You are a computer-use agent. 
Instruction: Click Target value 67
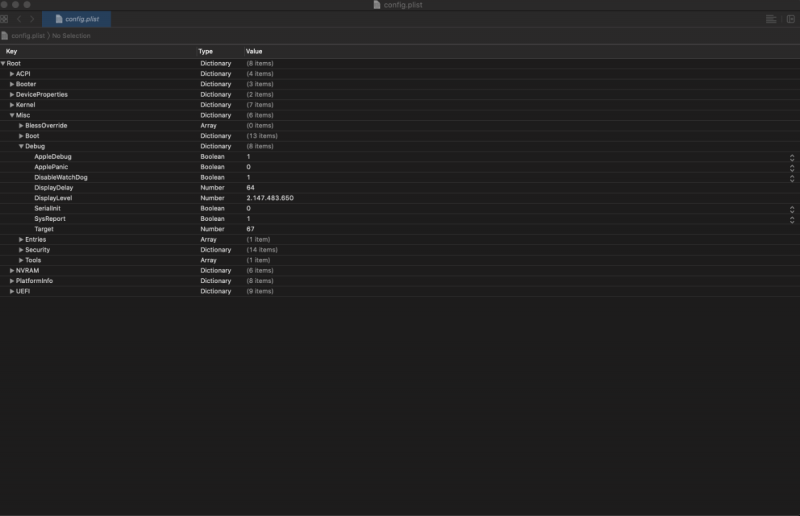click(x=251, y=229)
